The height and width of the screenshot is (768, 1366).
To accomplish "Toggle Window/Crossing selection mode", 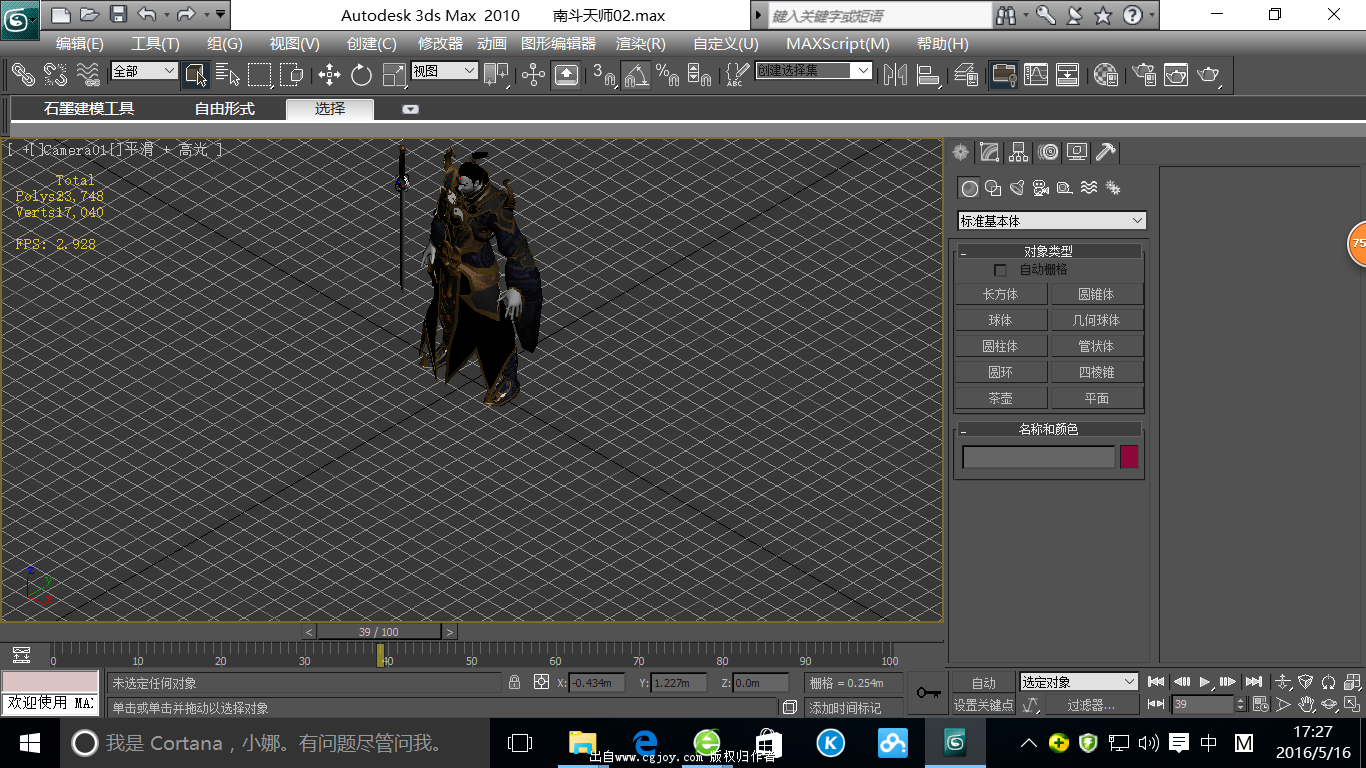I will pyautogui.click(x=291, y=74).
